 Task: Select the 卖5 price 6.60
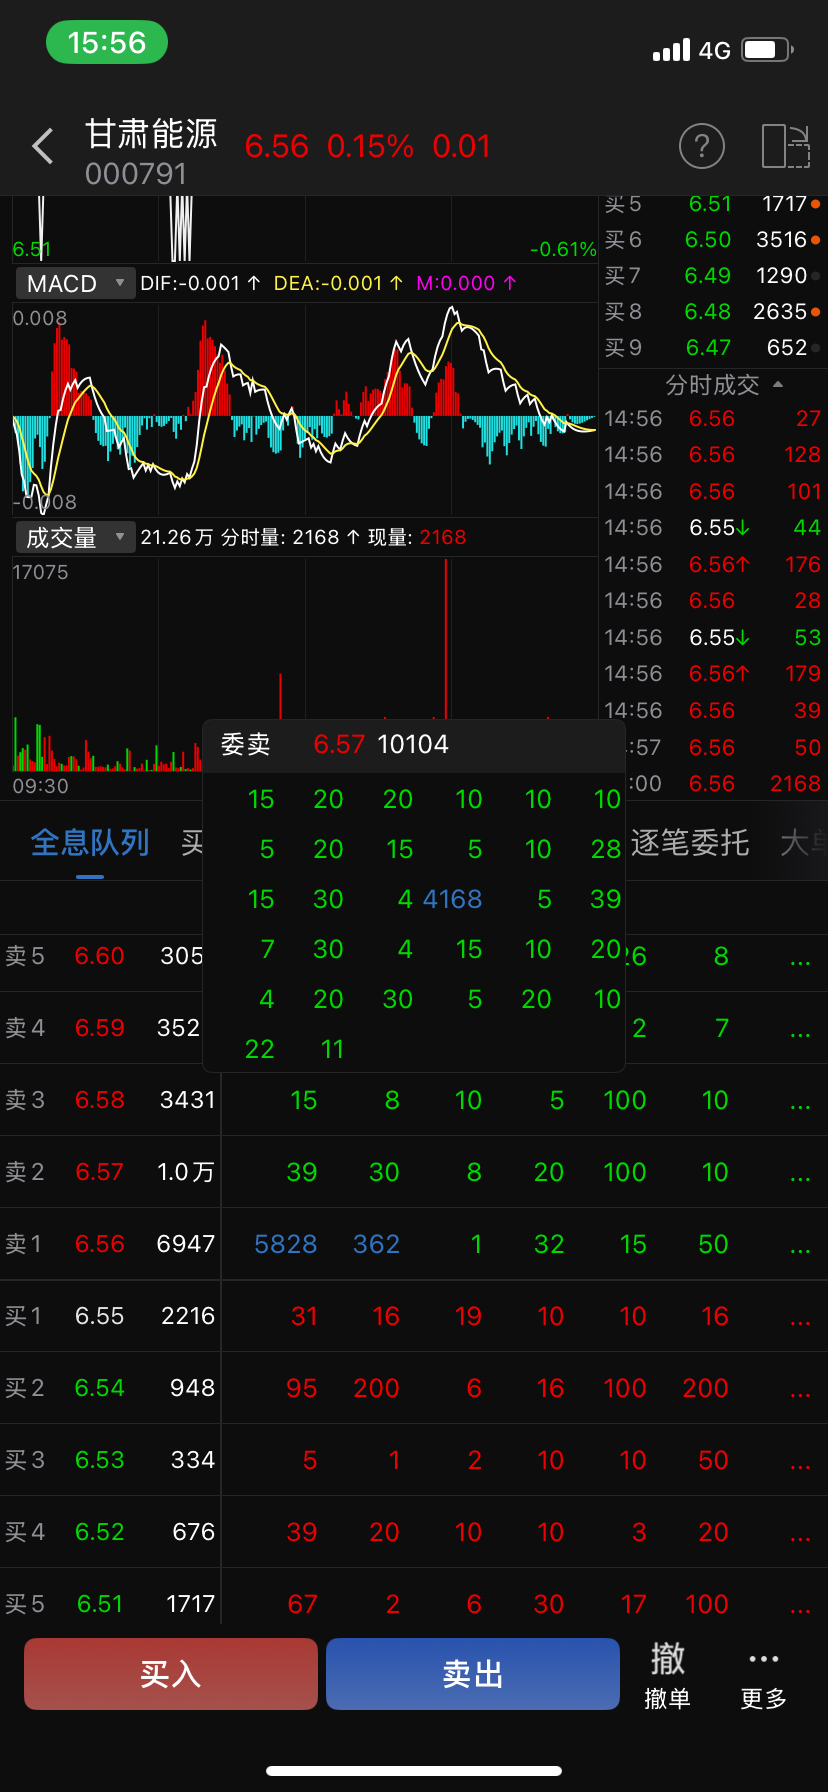coord(100,956)
